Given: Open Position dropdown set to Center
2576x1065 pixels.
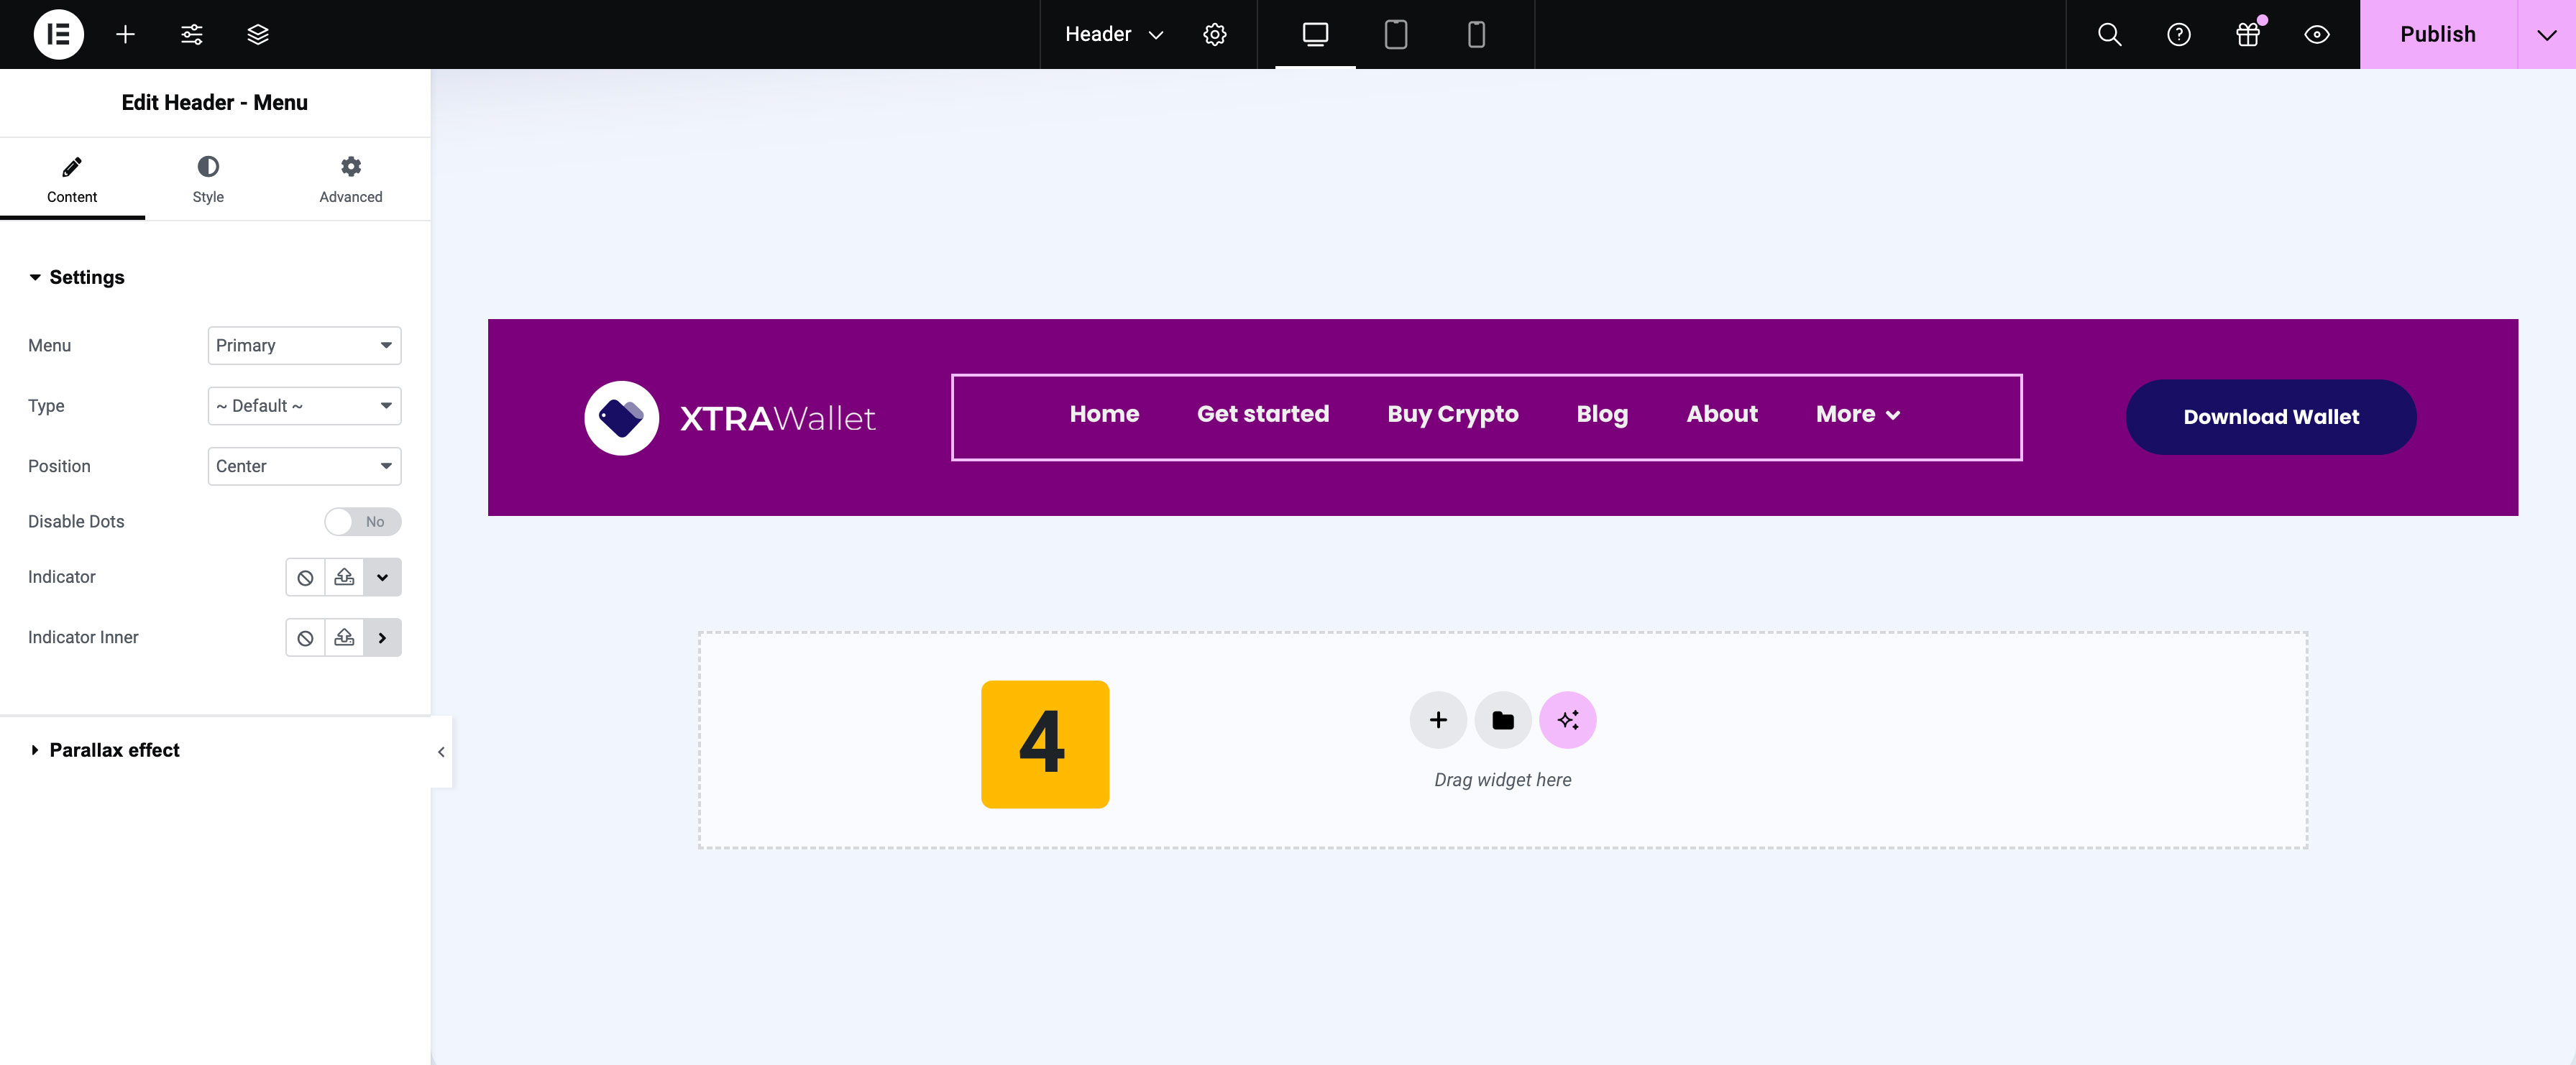Looking at the screenshot, I should [304, 466].
